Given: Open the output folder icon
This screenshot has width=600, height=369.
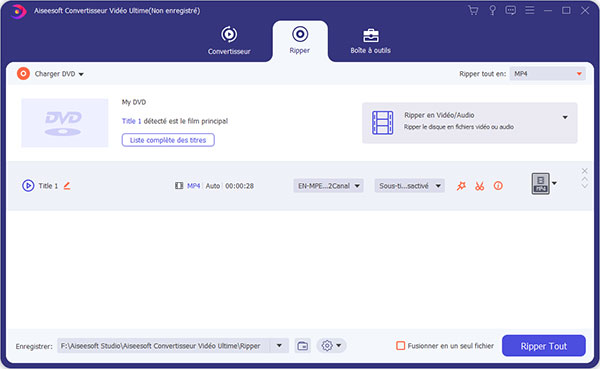Looking at the screenshot, I should click(303, 346).
